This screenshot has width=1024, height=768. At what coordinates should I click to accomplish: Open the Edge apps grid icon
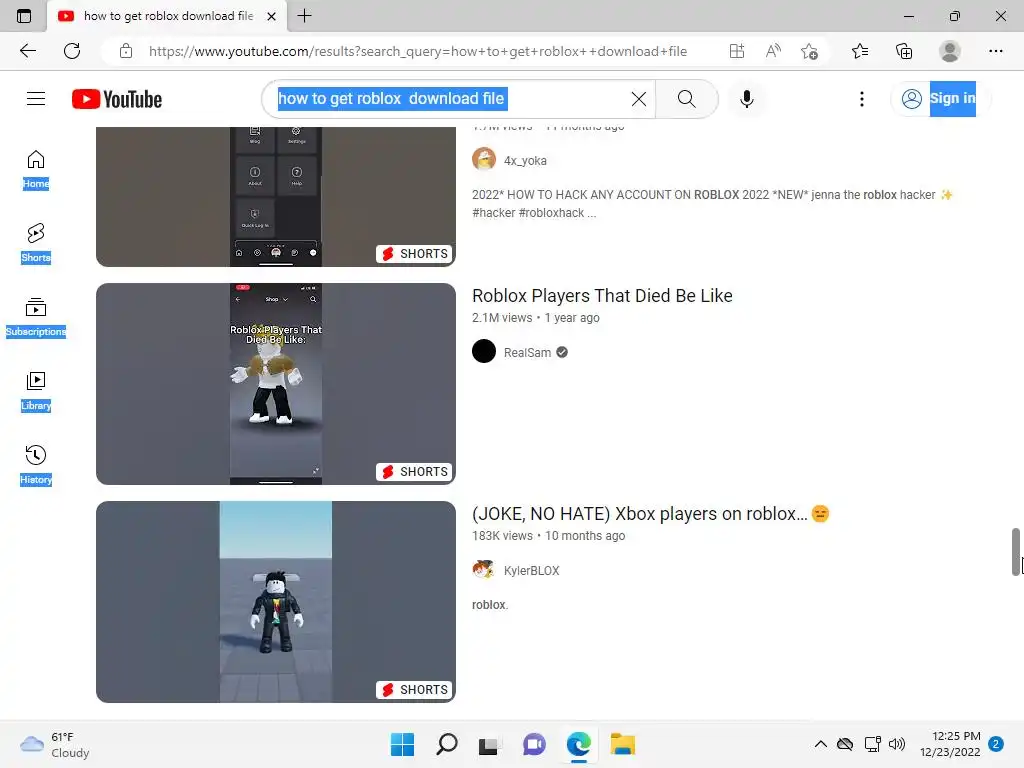[x=737, y=51]
